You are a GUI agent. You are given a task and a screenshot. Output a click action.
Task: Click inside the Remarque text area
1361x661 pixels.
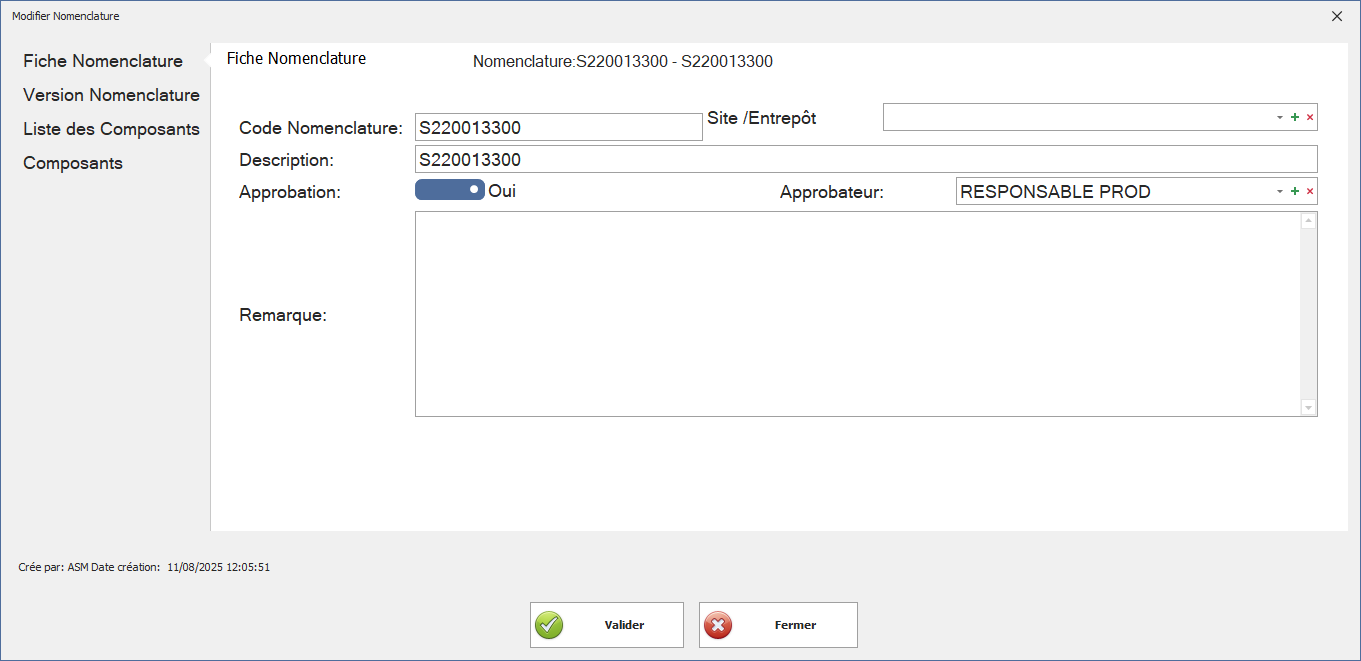(x=858, y=314)
